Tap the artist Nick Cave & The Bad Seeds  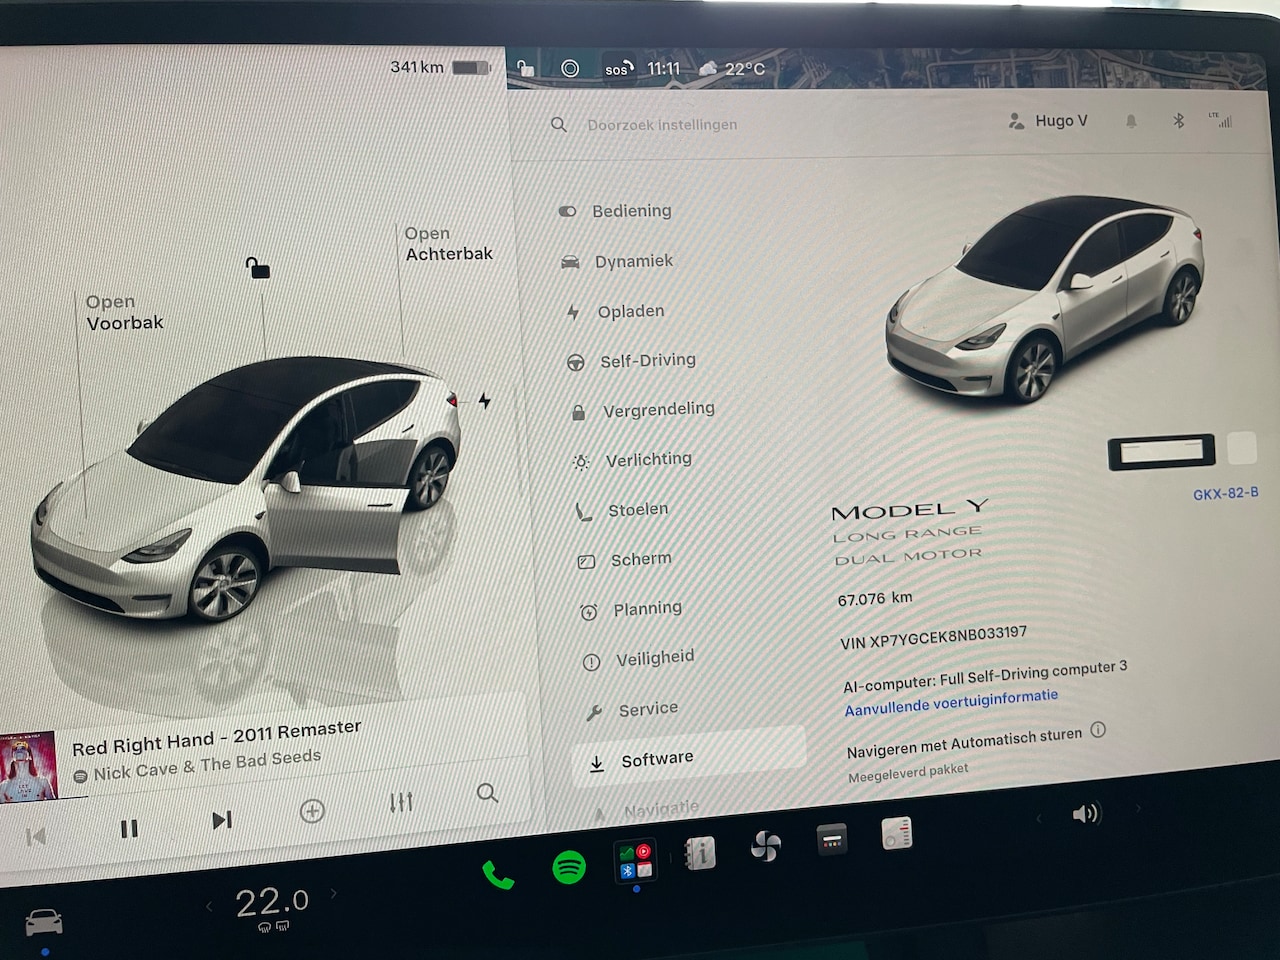point(207,765)
